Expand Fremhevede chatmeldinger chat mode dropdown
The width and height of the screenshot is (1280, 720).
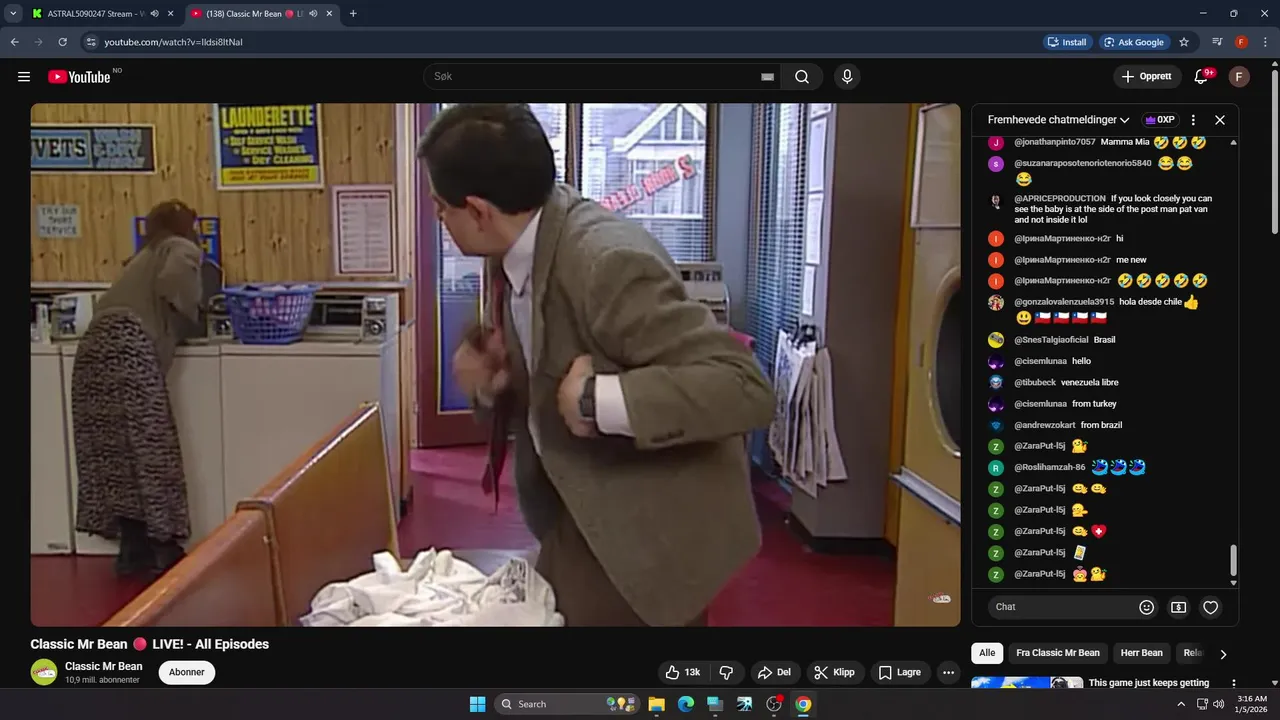coord(1059,120)
